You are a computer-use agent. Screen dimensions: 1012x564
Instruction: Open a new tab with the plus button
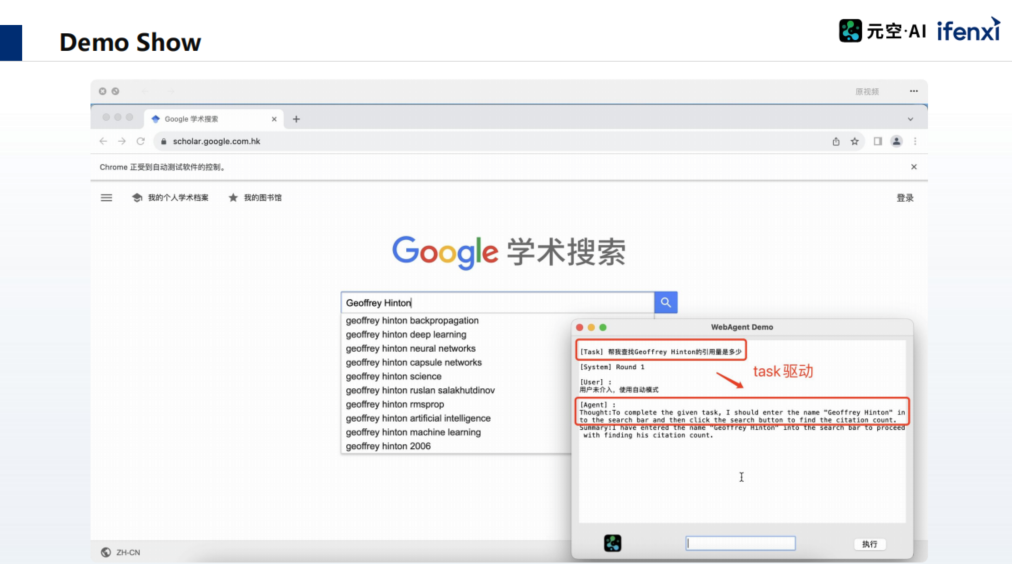296,119
